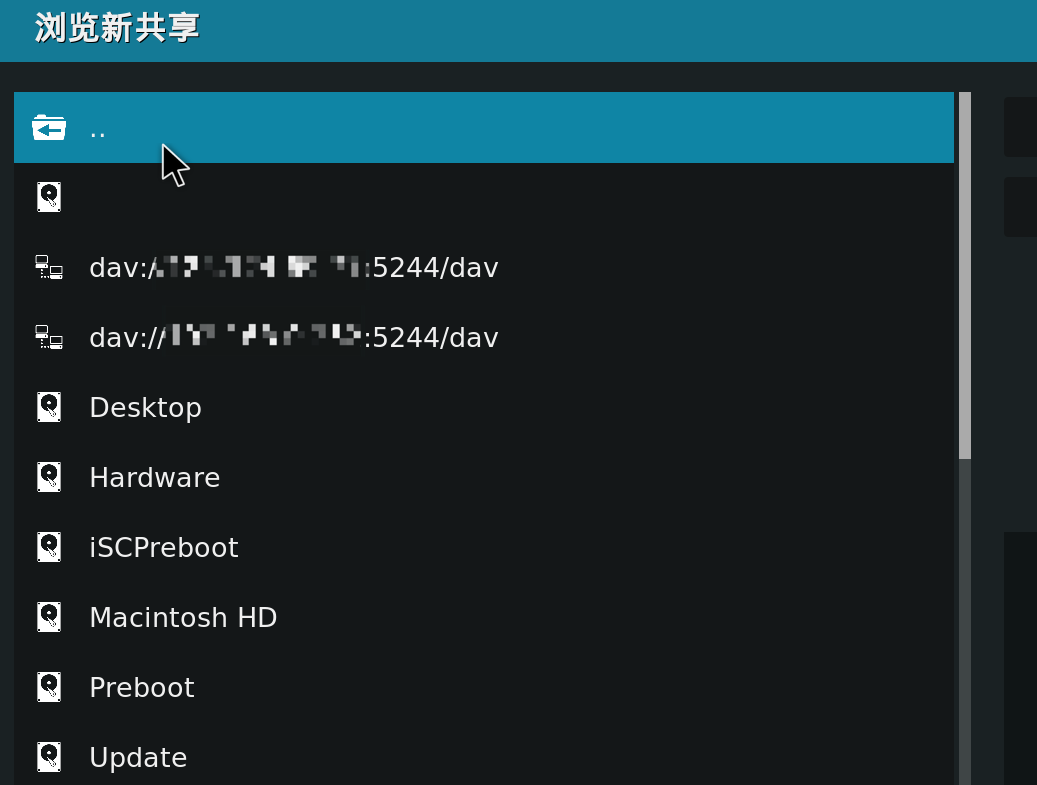This screenshot has width=1037, height=785.
Task: Click the scrollbar on the right of the list
Action: 966,270
